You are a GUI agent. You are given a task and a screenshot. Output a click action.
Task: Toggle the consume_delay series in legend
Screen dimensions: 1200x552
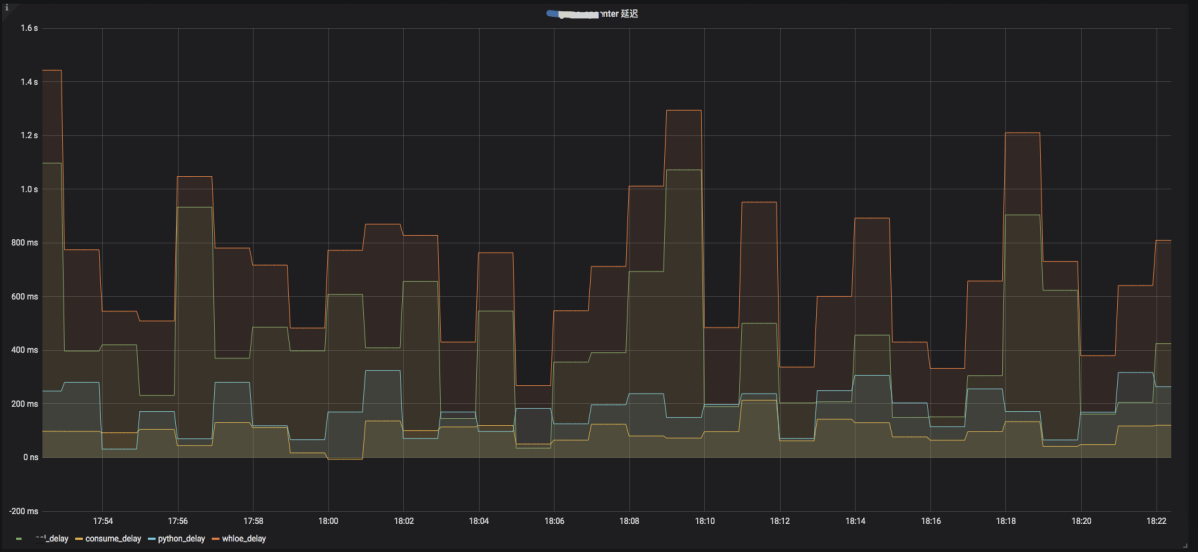coord(113,539)
